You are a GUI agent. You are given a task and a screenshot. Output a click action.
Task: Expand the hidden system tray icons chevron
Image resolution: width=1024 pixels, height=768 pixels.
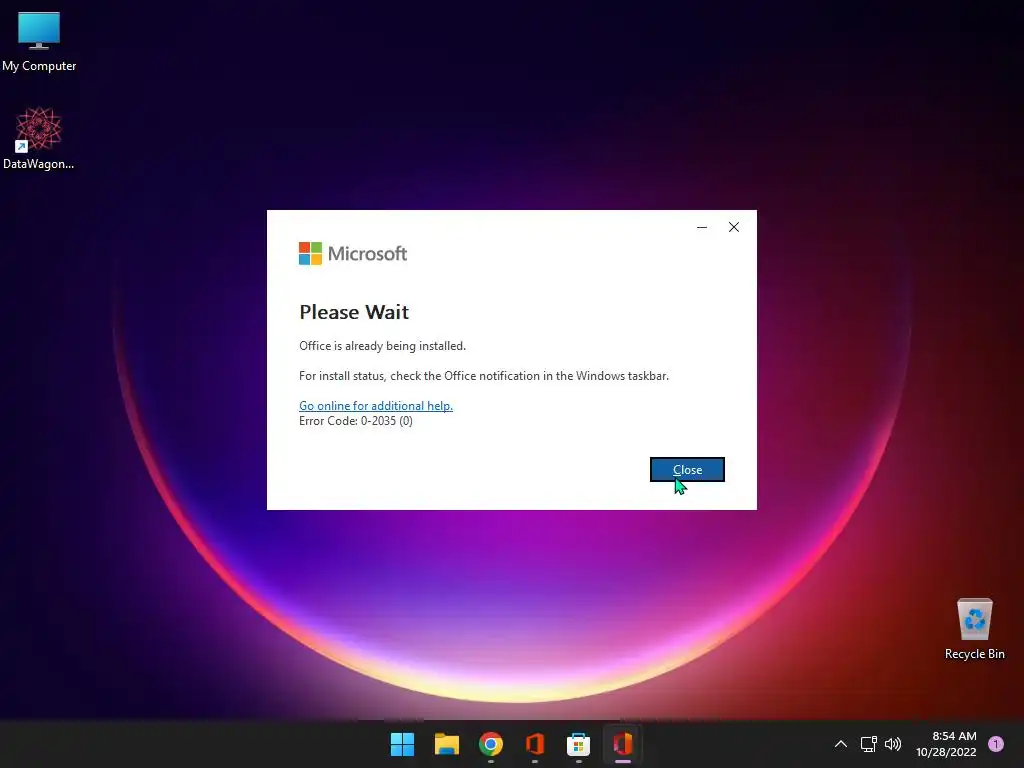click(840, 744)
